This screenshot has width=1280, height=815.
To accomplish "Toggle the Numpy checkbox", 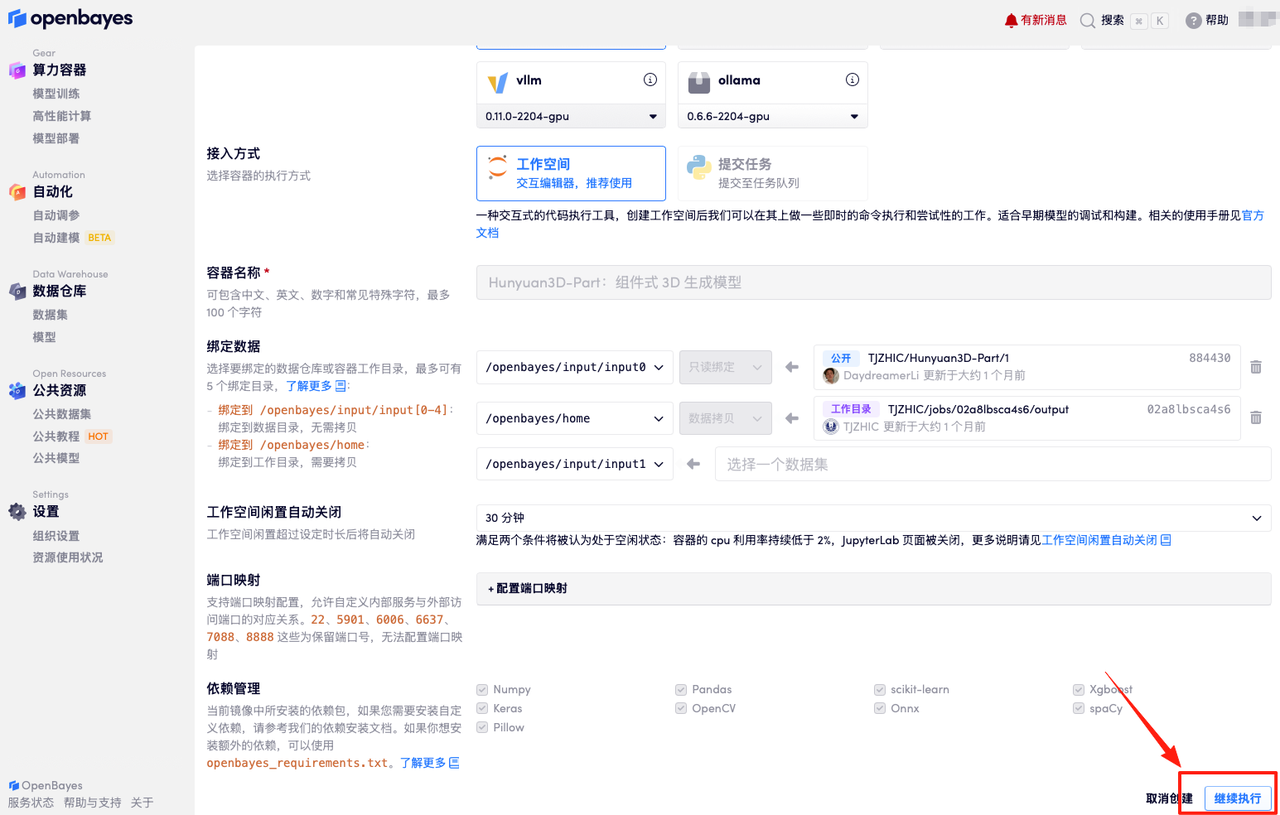I will [x=482, y=690].
